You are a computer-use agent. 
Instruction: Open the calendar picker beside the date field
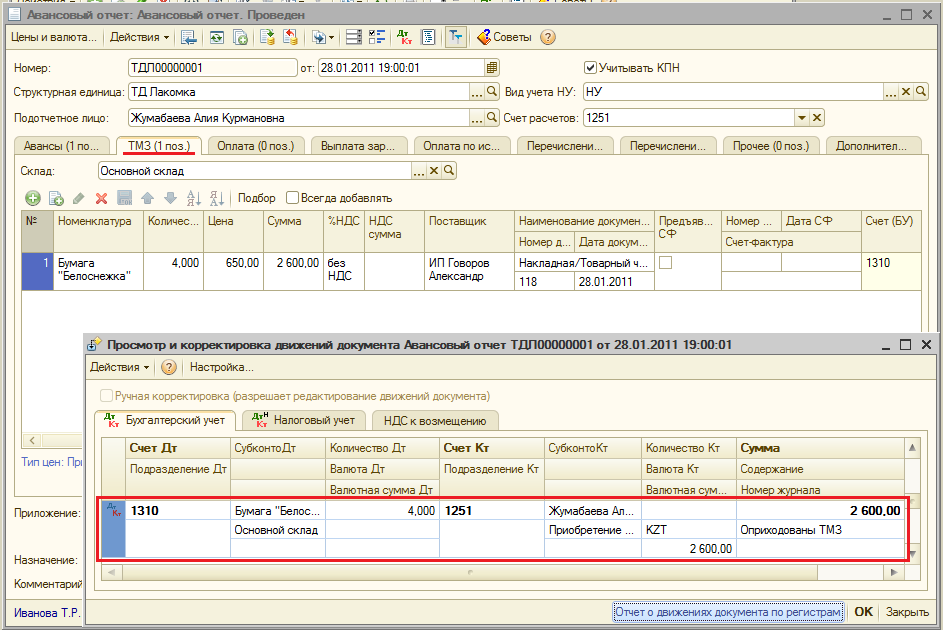pyautogui.click(x=491, y=68)
